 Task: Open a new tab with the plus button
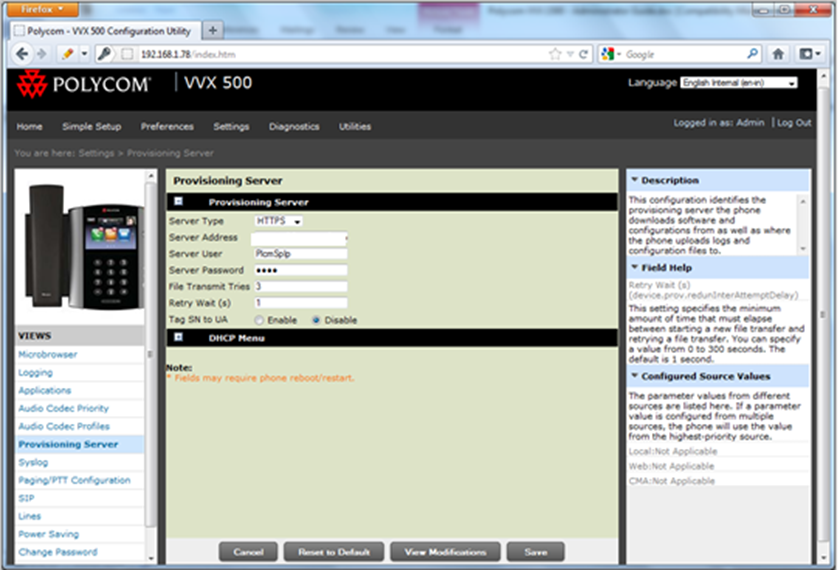click(x=213, y=31)
